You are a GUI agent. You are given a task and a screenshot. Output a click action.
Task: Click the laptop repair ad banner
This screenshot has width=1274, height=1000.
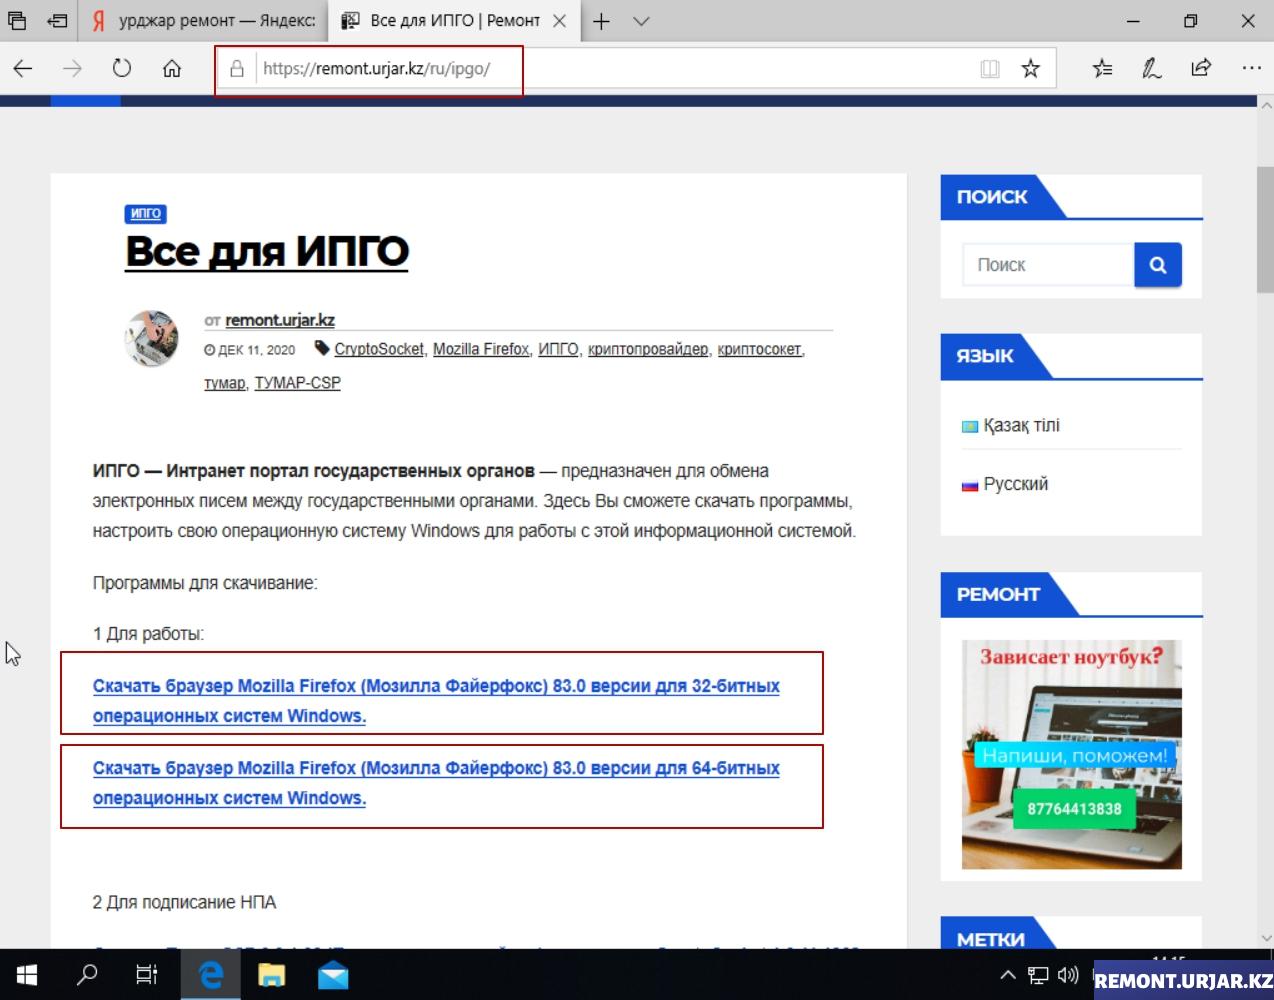point(1071,754)
